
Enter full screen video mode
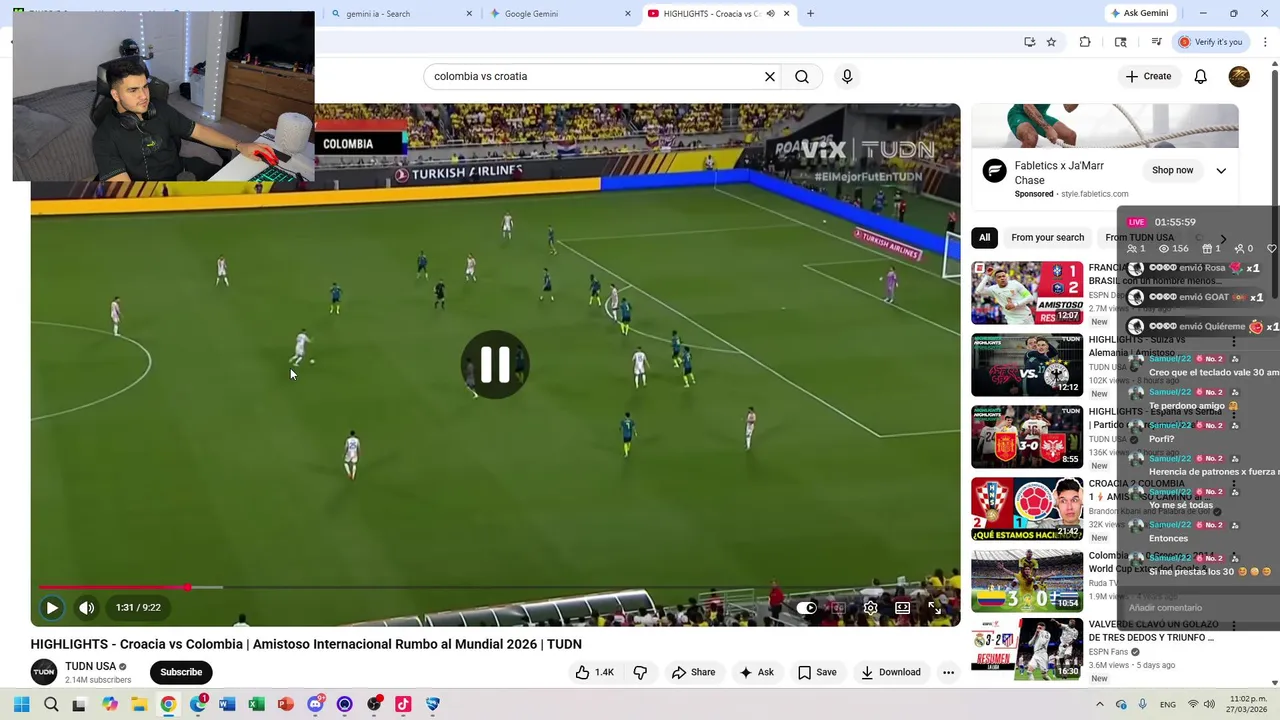(x=934, y=607)
